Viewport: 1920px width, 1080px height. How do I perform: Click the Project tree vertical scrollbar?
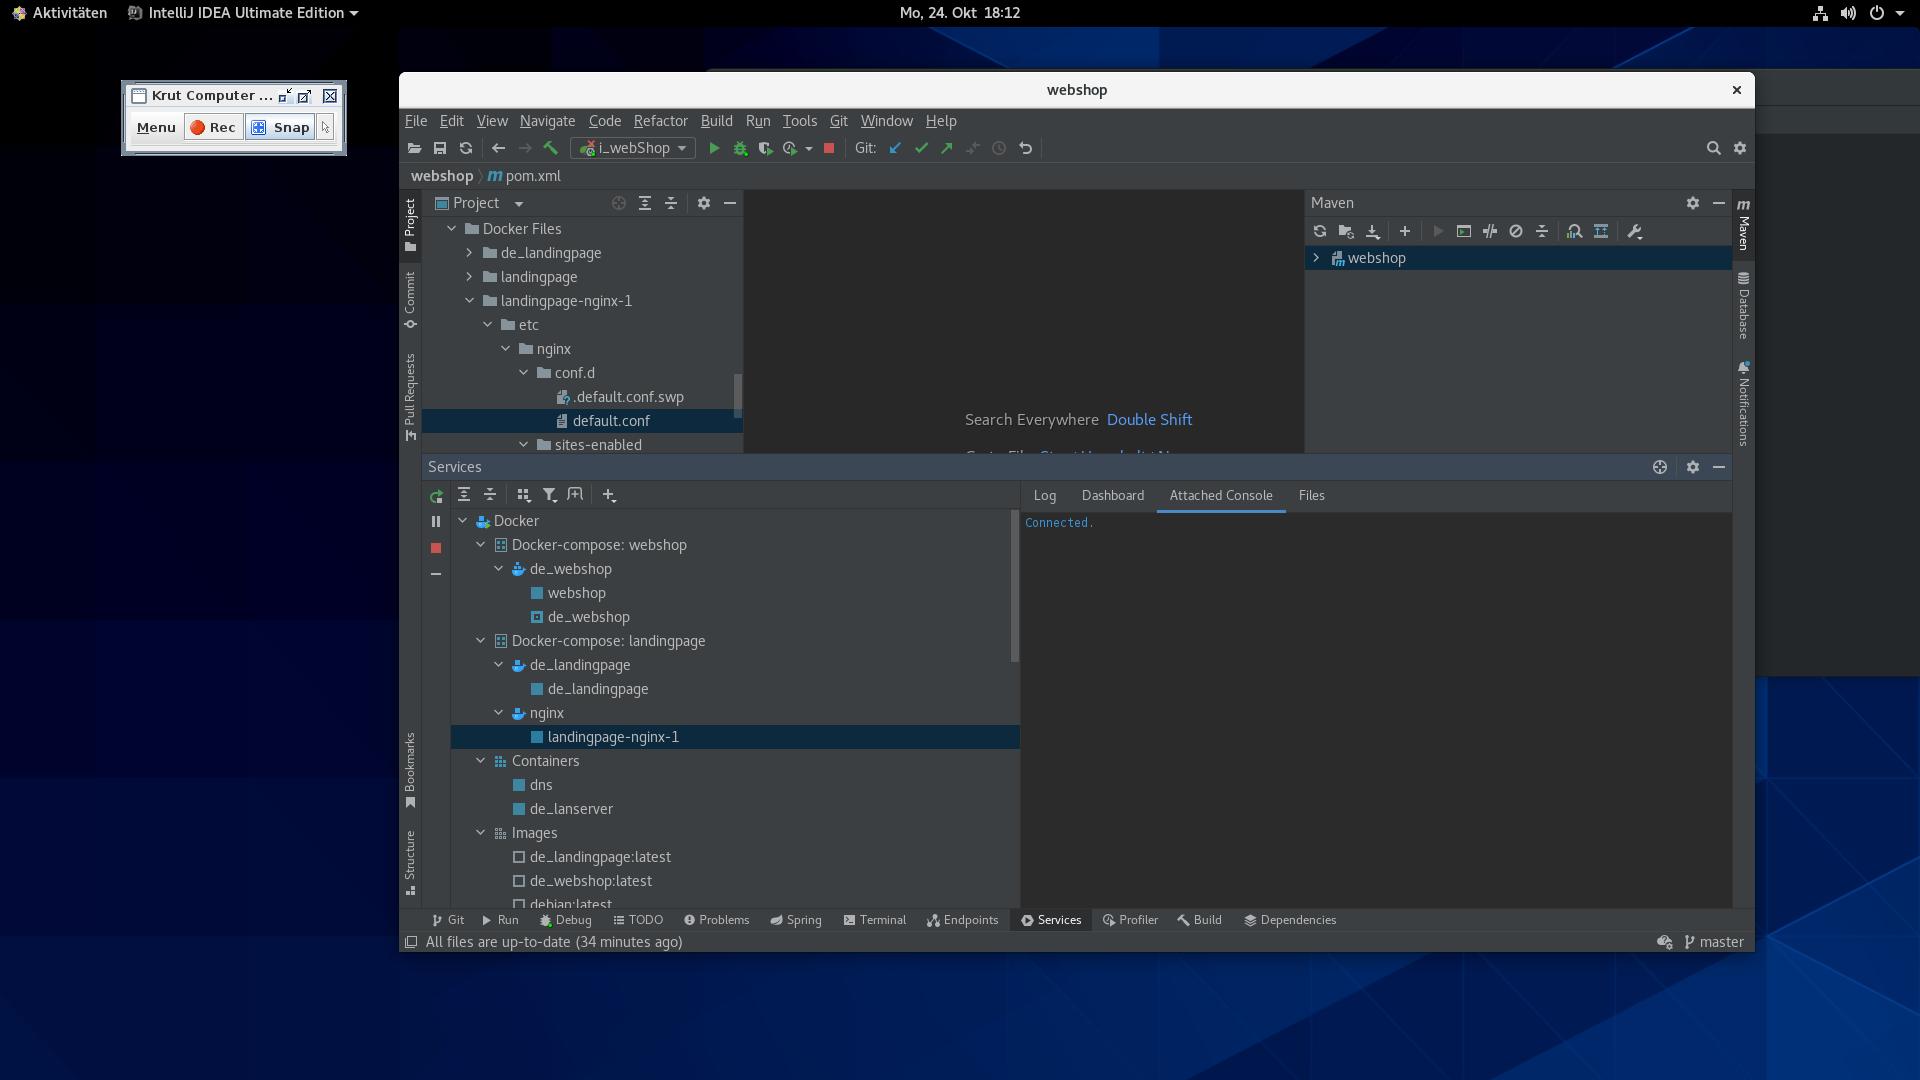click(x=738, y=395)
